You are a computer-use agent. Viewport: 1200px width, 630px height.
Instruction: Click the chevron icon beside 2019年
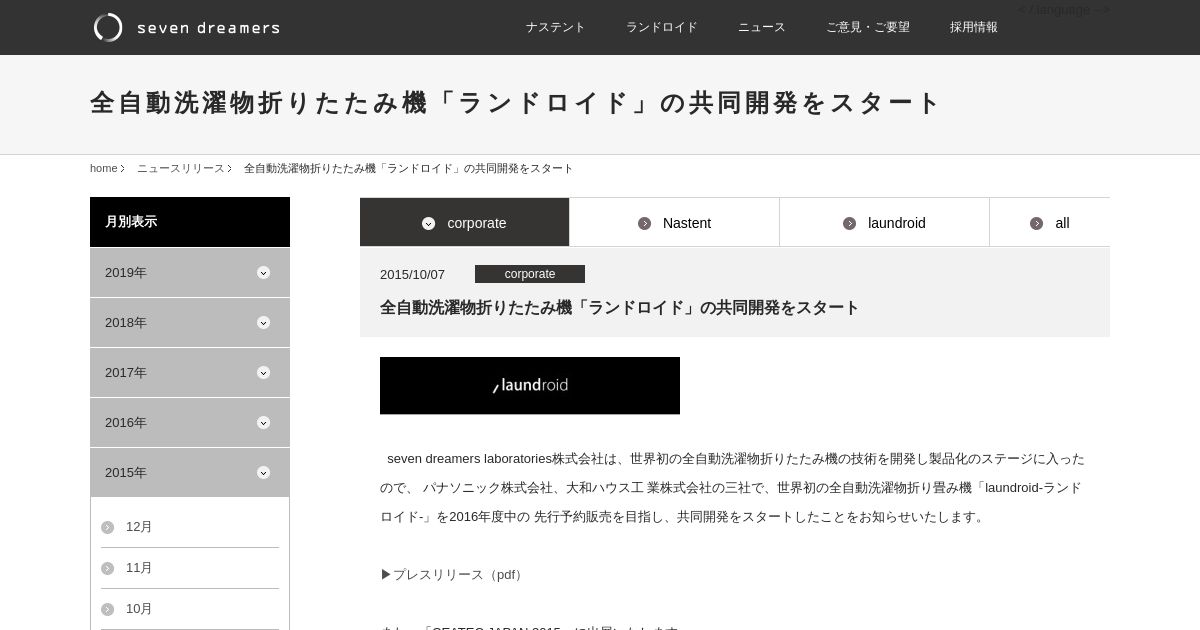263,272
